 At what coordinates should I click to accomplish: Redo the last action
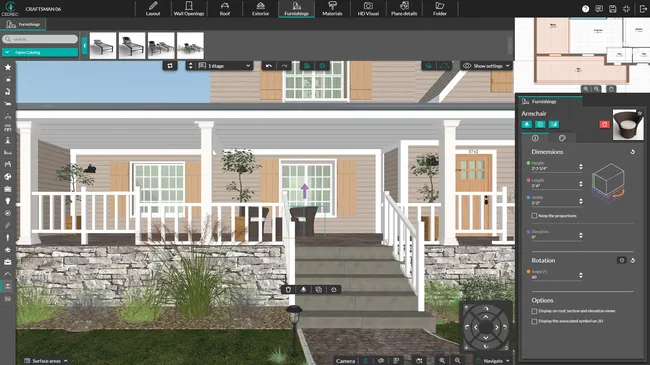click(x=284, y=66)
